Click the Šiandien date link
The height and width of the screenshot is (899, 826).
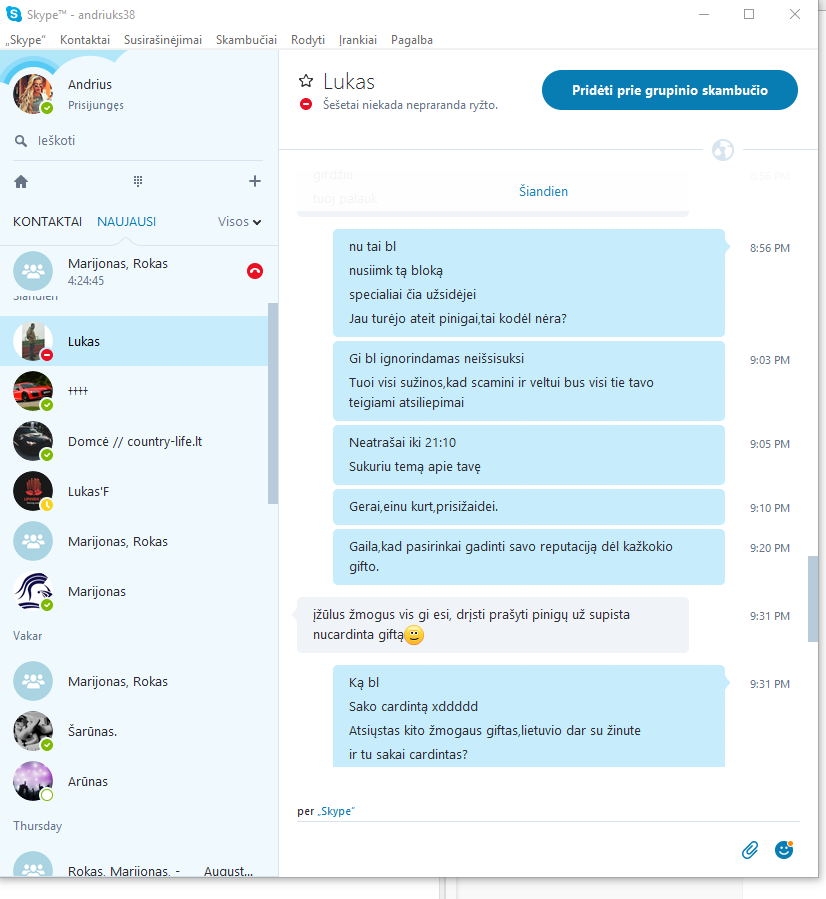click(543, 191)
